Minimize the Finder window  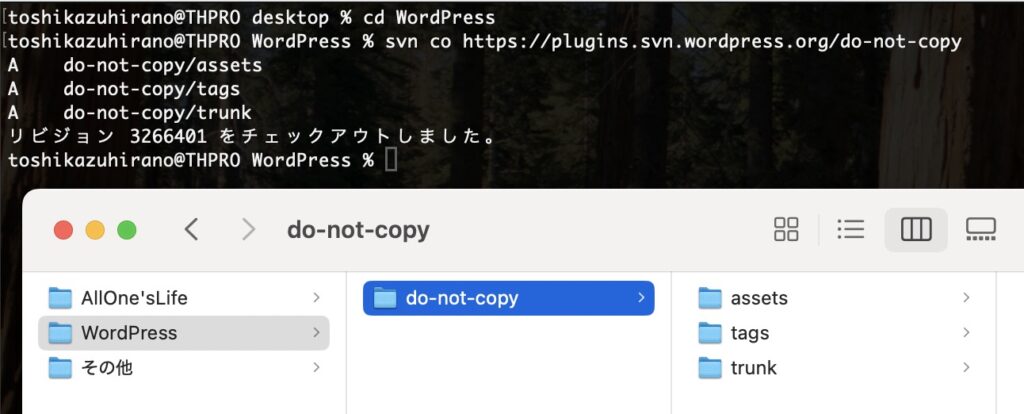(95, 230)
